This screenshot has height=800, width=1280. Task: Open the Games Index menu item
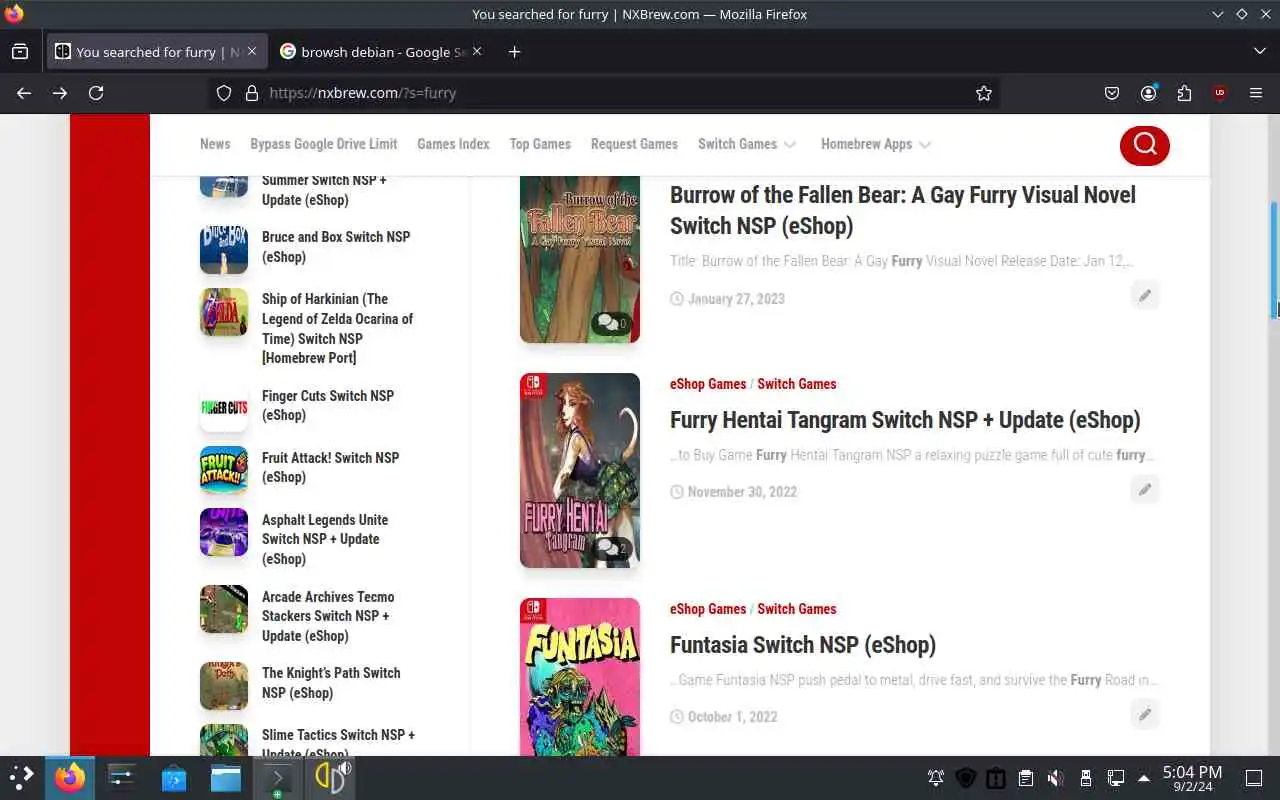[x=453, y=144]
